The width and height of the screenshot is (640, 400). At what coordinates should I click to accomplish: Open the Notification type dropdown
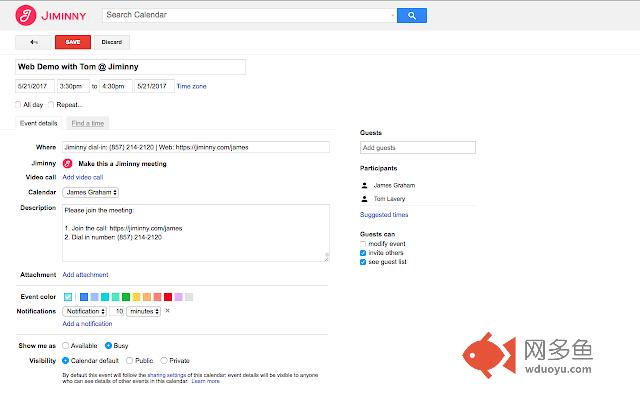(x=84, y=311)
